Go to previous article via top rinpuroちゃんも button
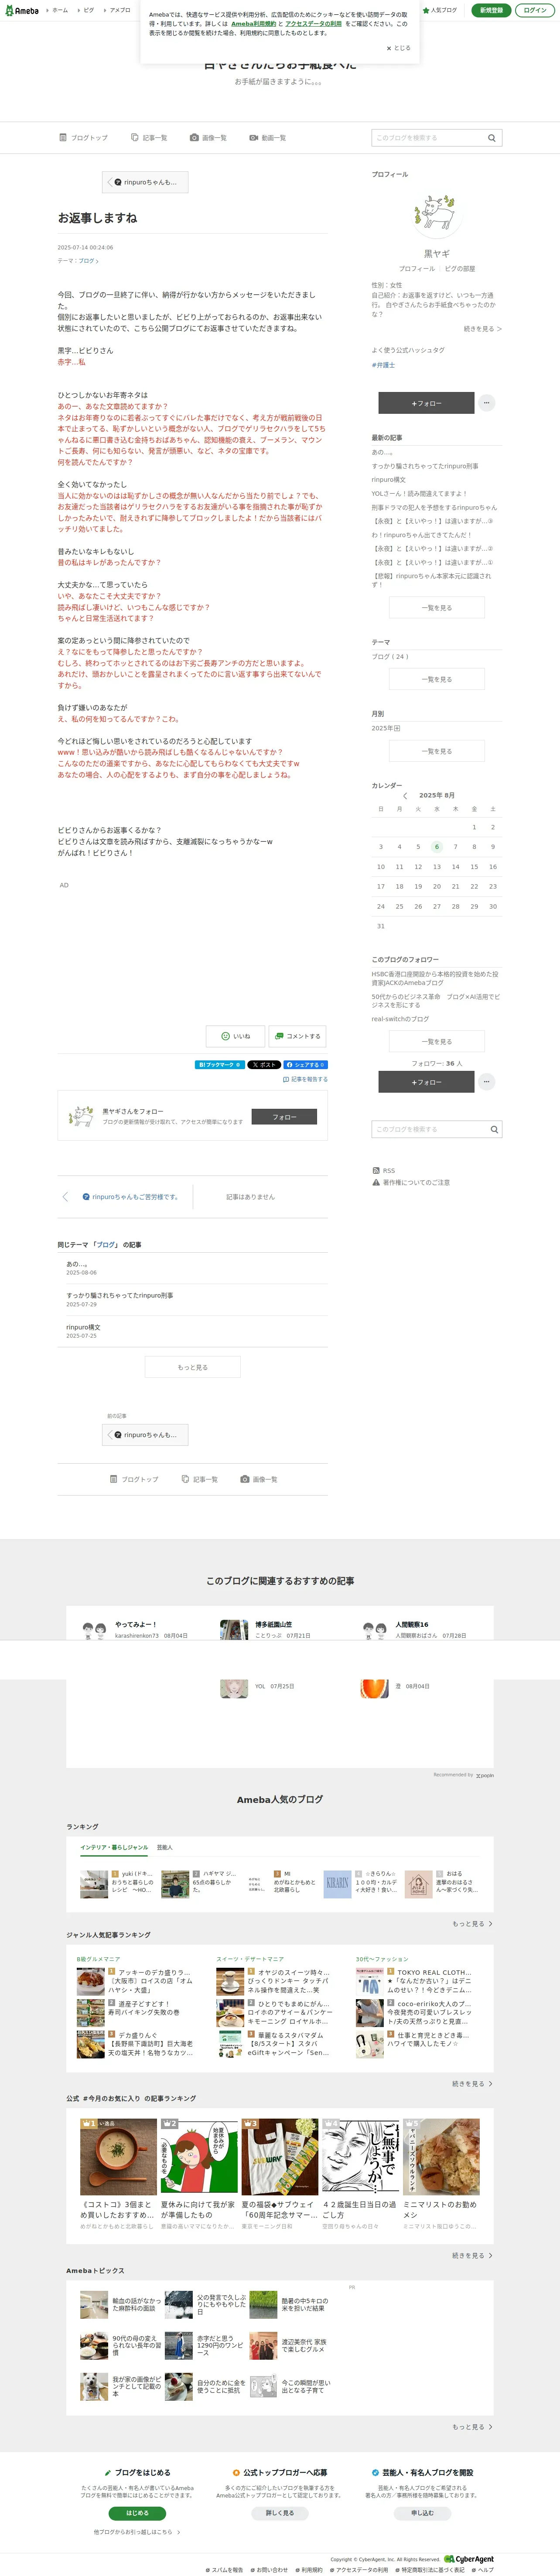This screenshot has height=2576, width=560. coord(145,182)
